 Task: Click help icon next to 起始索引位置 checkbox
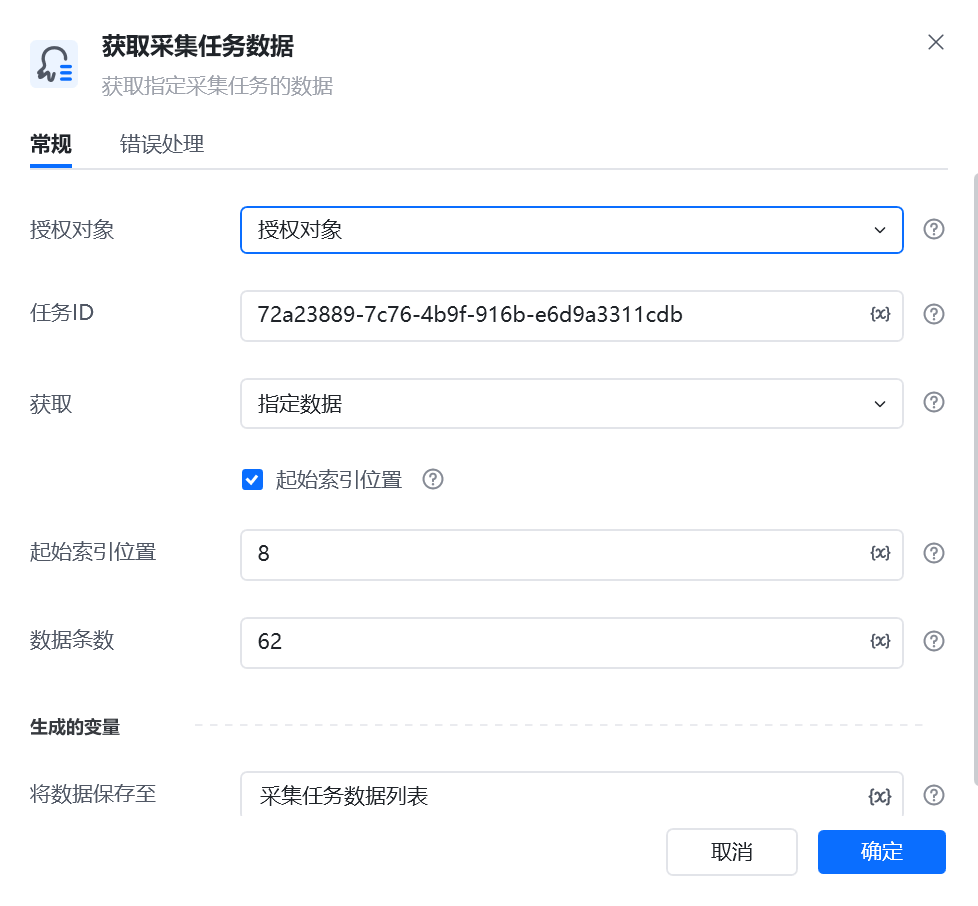[x=432, y=480]
